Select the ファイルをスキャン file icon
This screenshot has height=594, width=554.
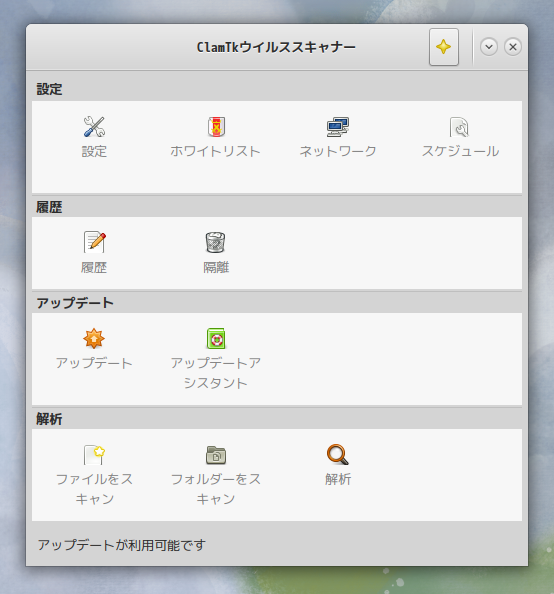coord(94,455)
